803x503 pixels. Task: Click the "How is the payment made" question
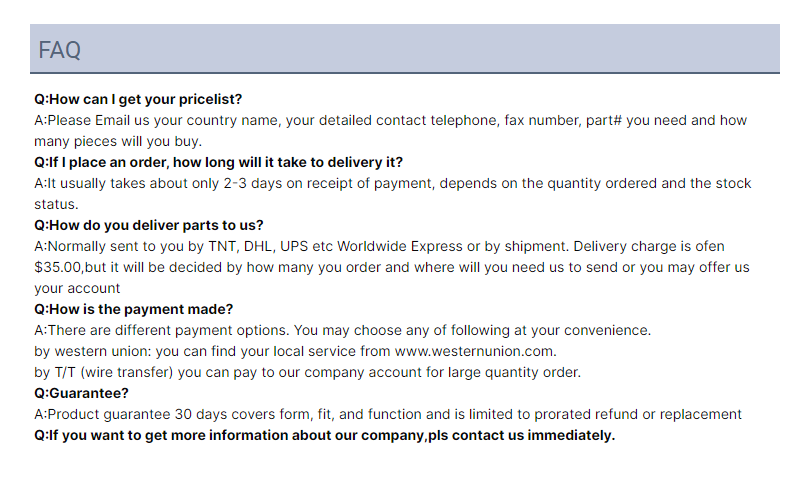point(133,309)
